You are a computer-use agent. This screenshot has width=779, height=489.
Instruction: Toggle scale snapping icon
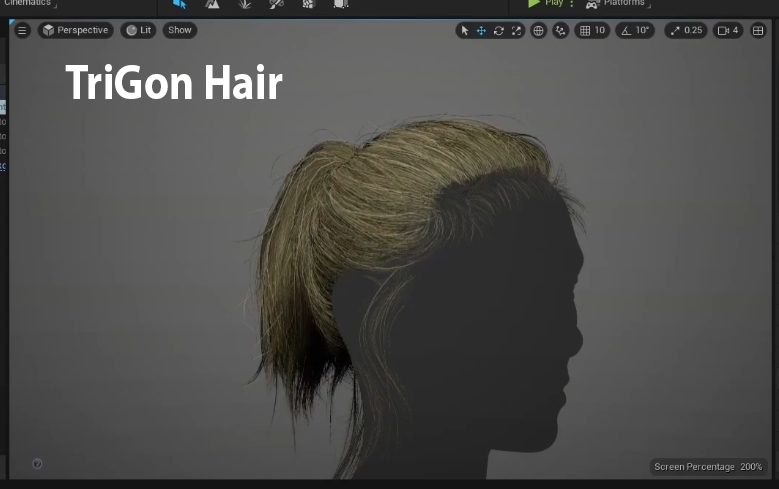point(675,31)
